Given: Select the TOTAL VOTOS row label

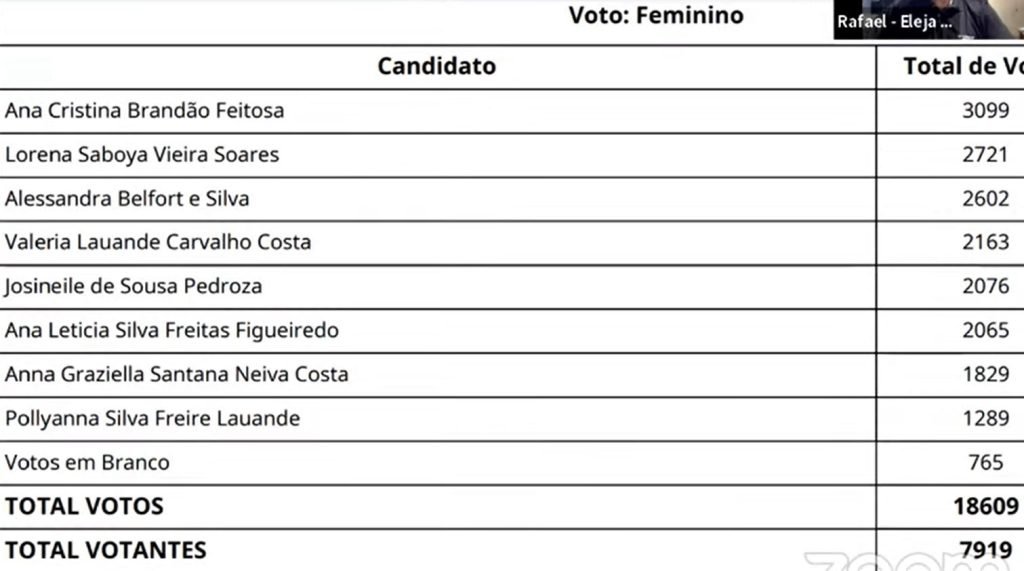Looking at the screenshot, I should point(84,506).
